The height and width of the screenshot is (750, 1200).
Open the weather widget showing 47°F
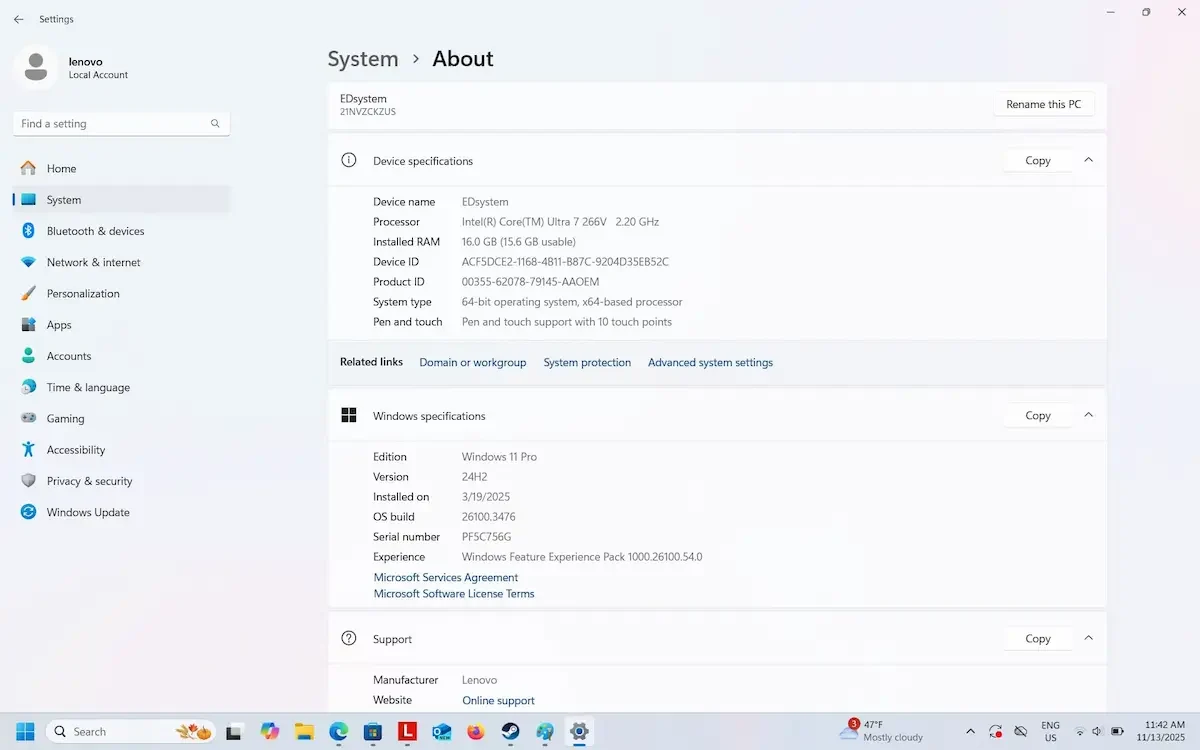click(881, 731)
